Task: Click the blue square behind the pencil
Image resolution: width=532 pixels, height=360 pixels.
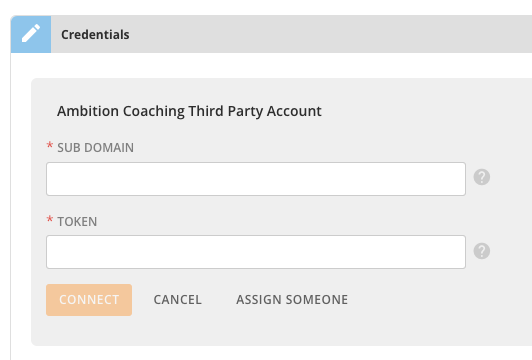Action: click(x=31, y=34)
